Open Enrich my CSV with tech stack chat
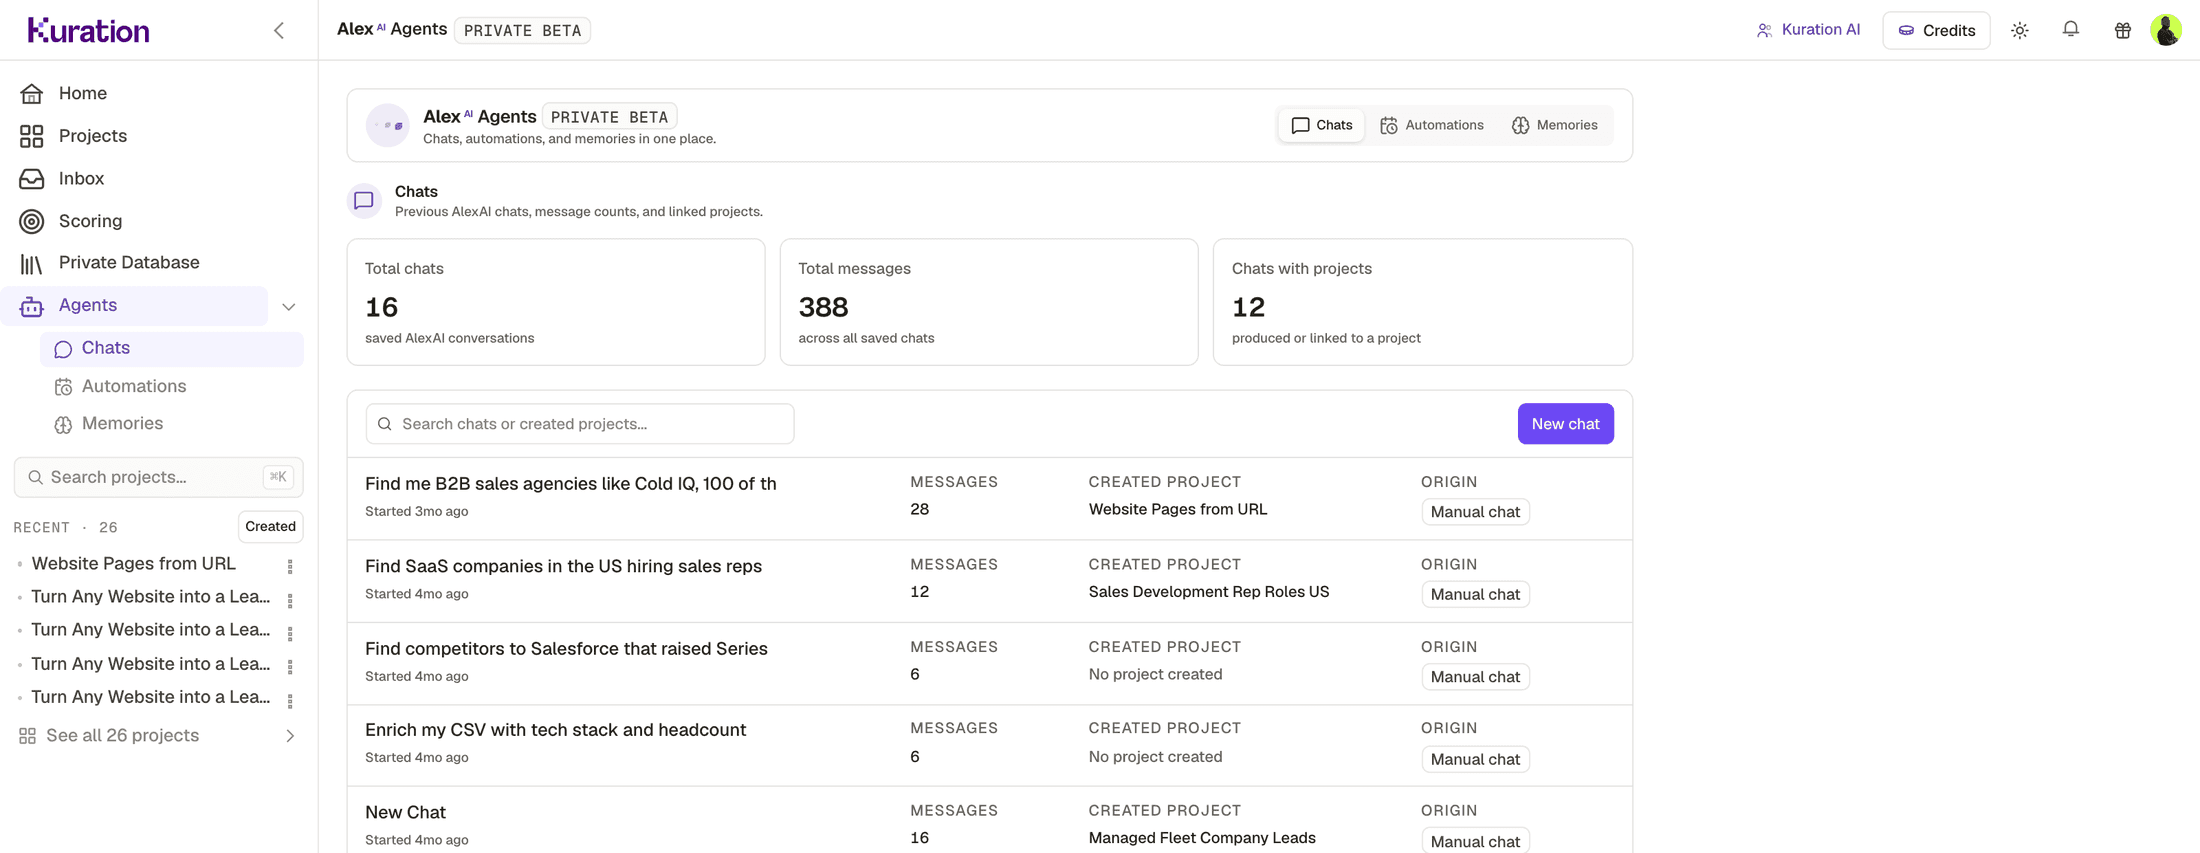The image size is (2200, 853). pyautogui.click(x=555, y=730)
